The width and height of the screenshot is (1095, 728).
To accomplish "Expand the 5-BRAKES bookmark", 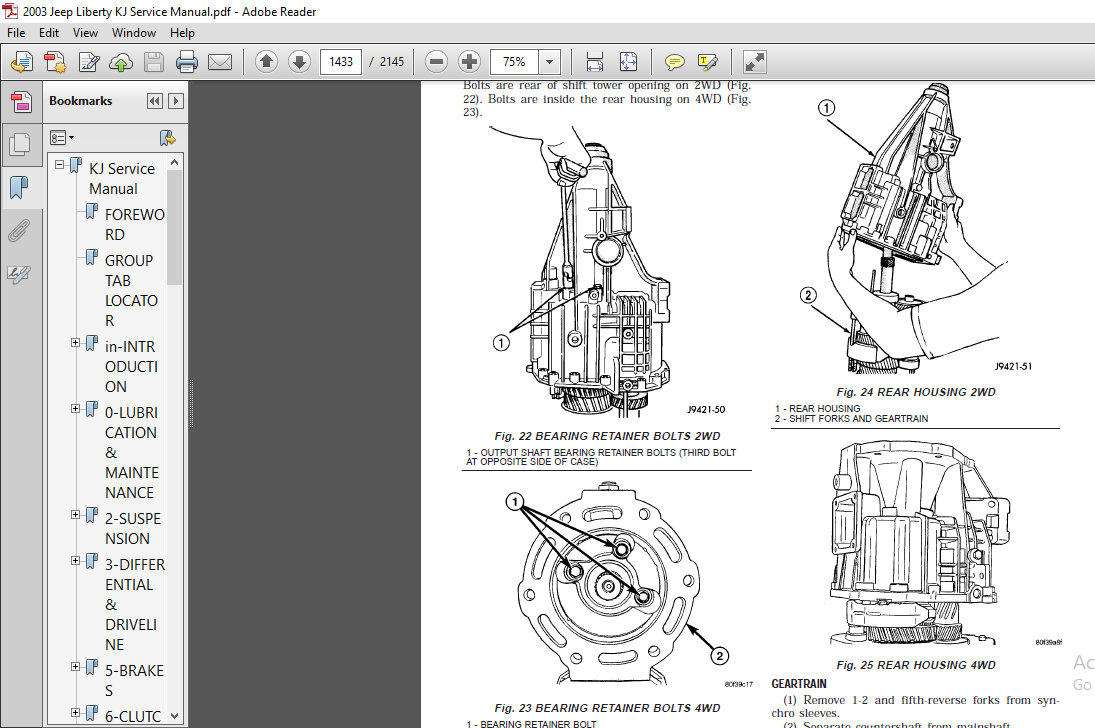I will tap(75, 667).
